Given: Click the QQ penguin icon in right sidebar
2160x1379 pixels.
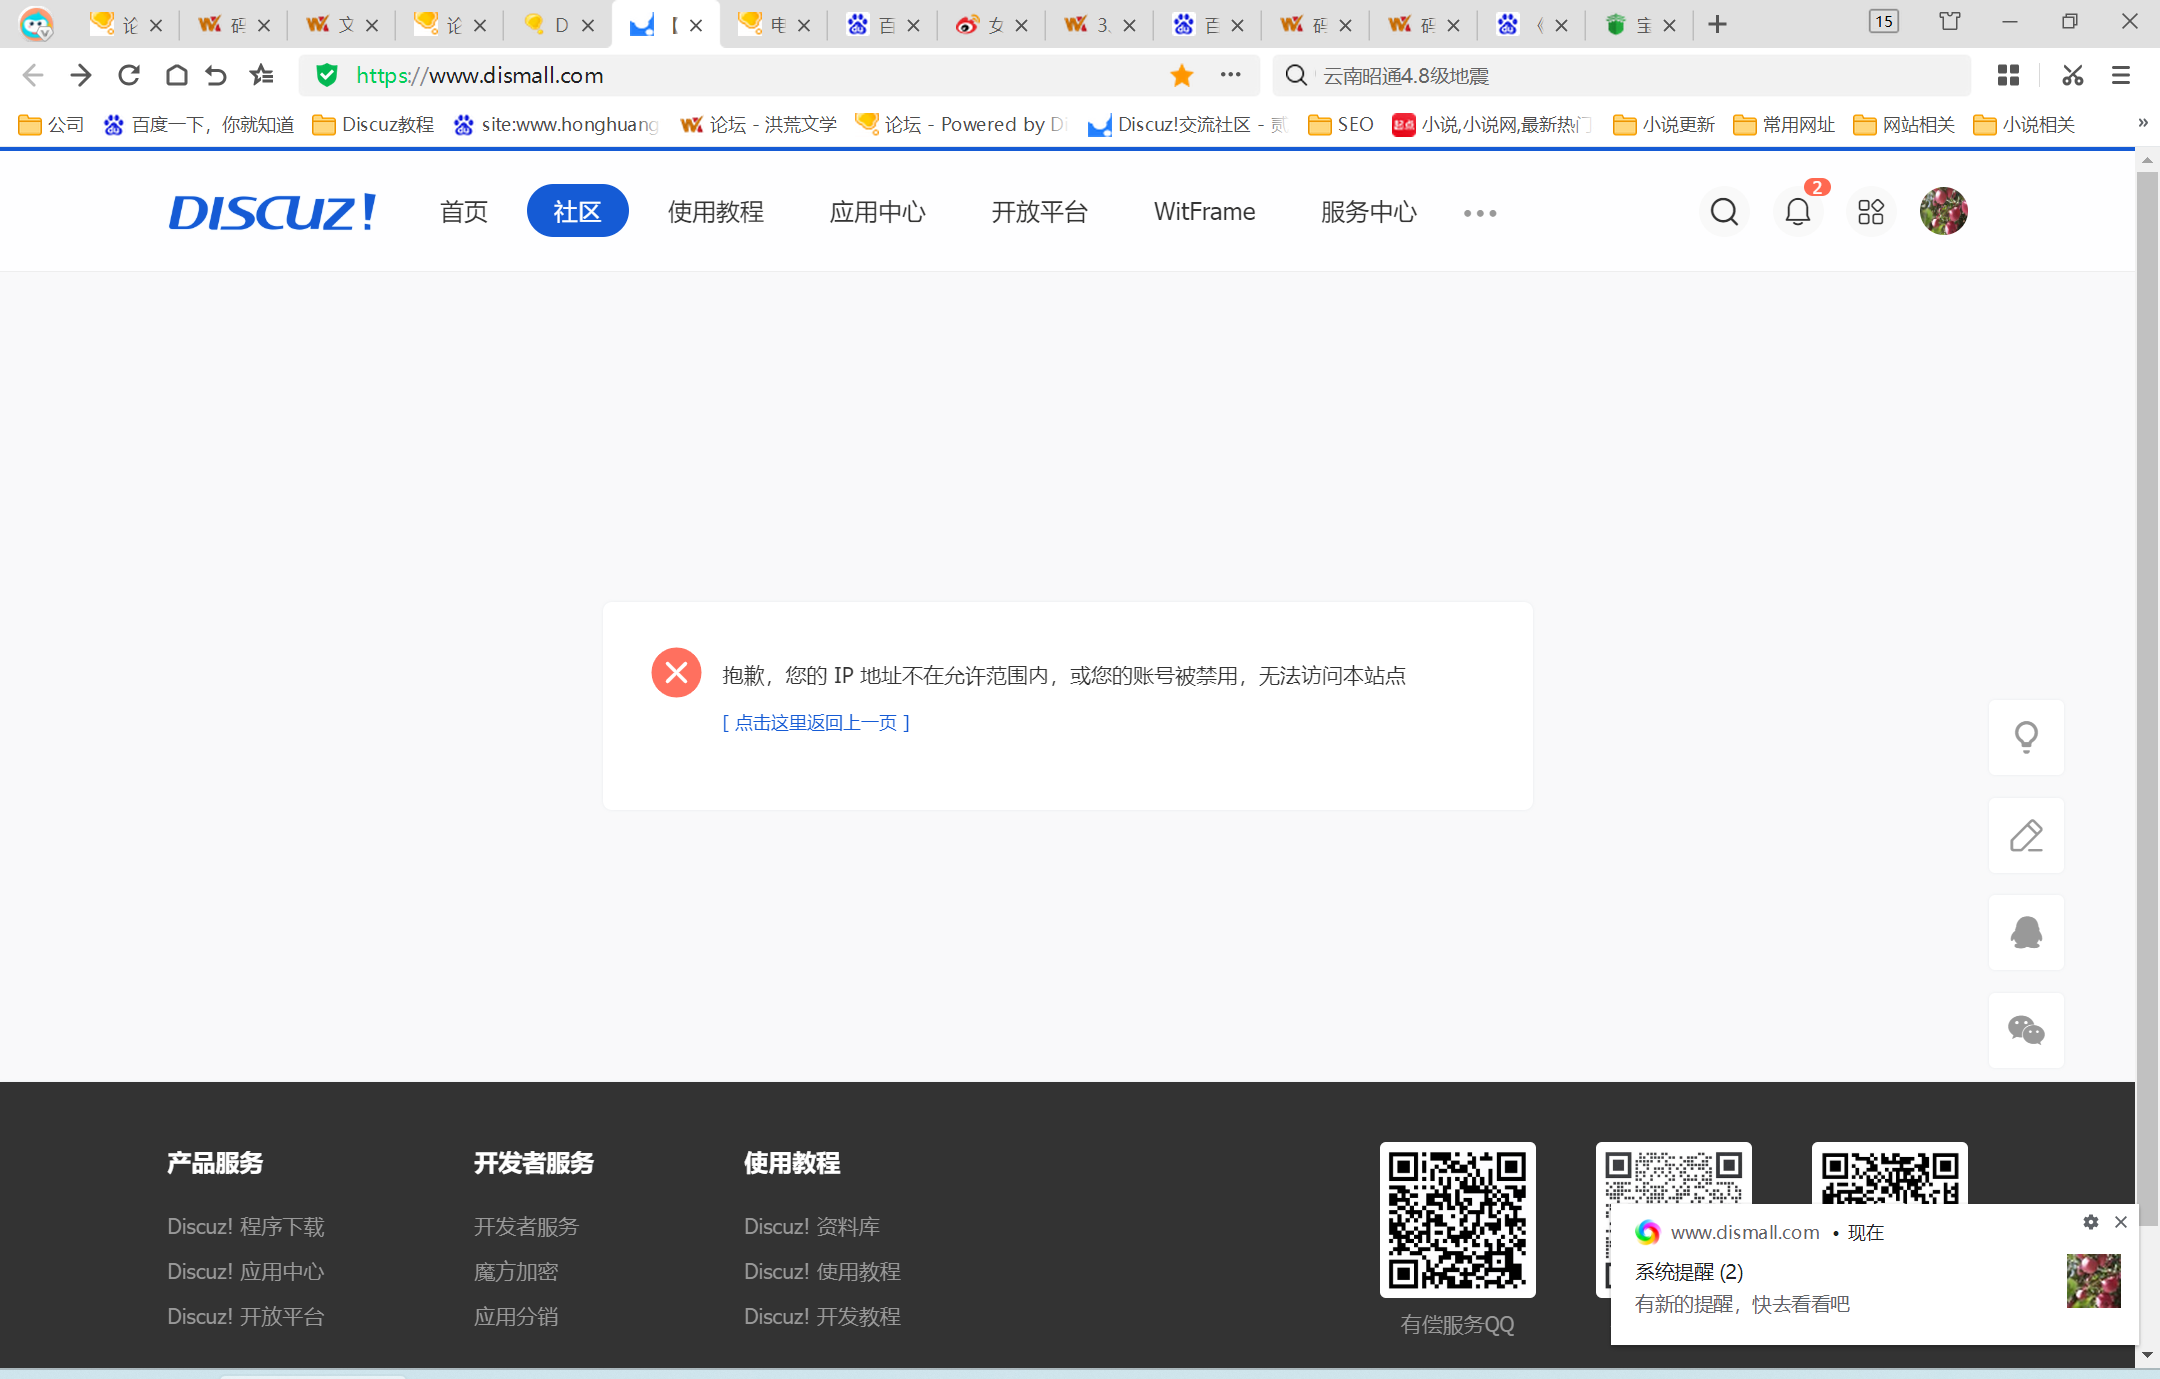Looking at the screenshot, I should pyautogui.click(x=2026, y=932).
